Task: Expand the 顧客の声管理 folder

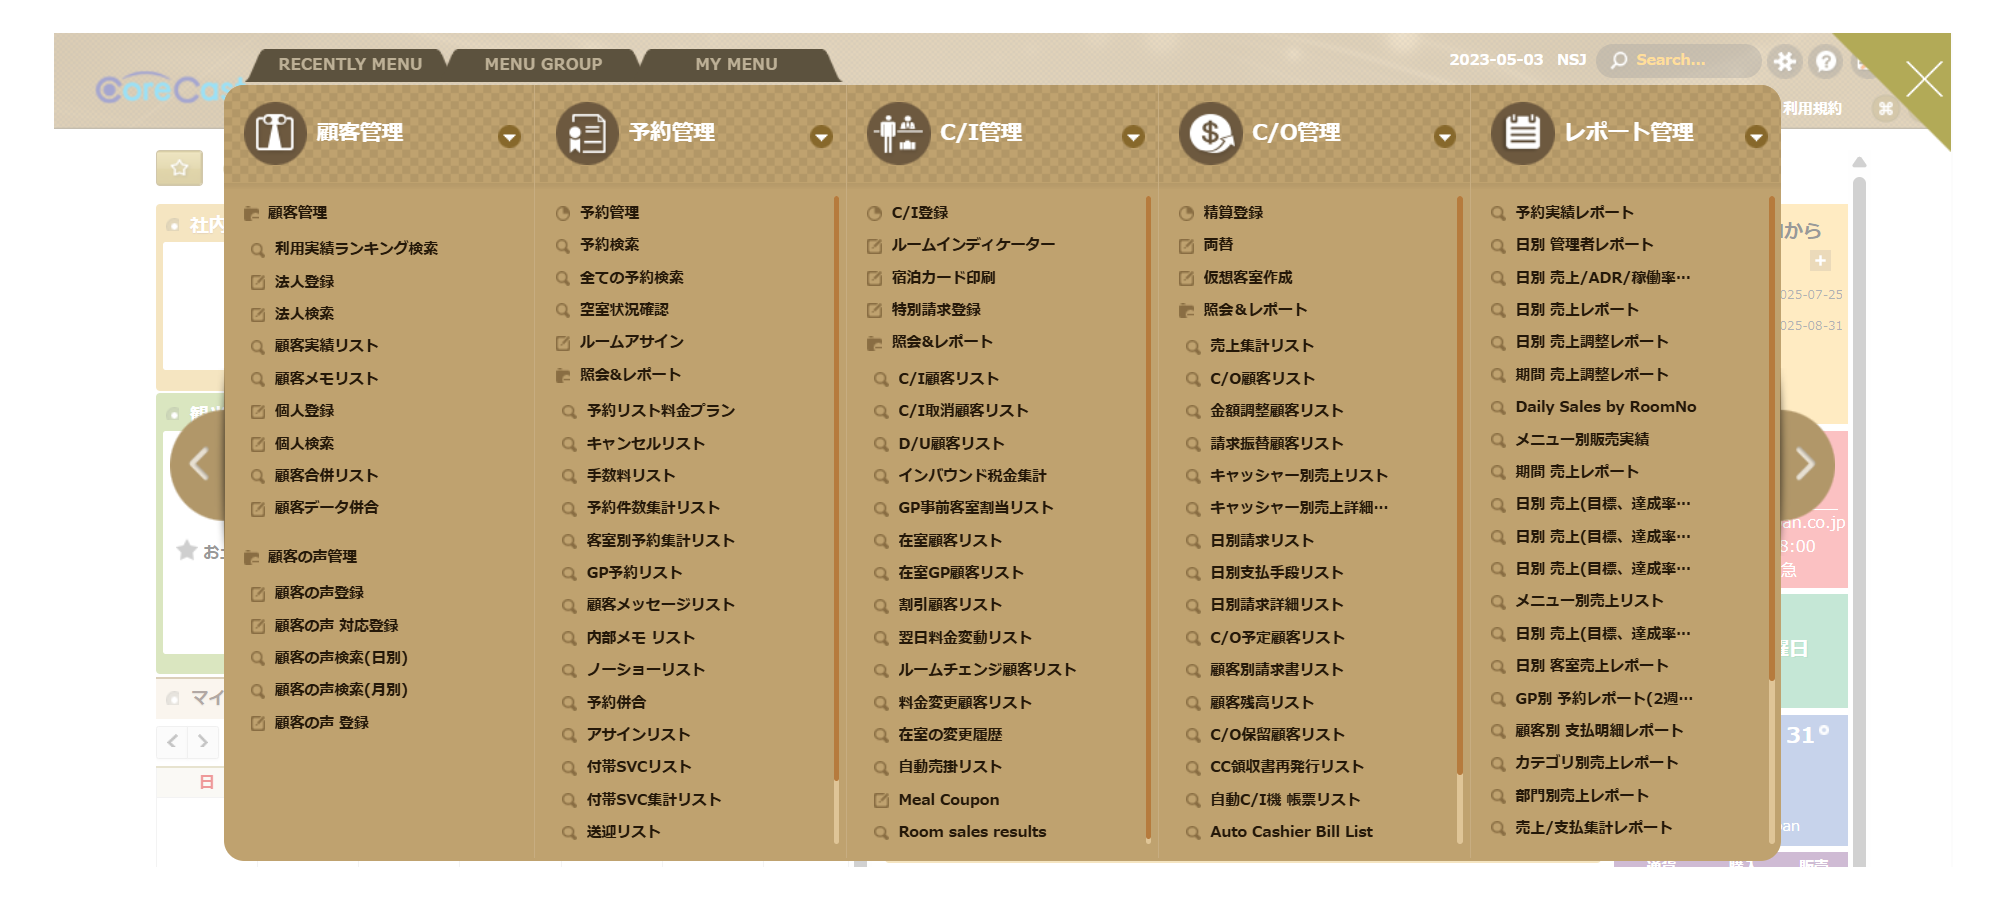Action: click(x=311, y=557)
